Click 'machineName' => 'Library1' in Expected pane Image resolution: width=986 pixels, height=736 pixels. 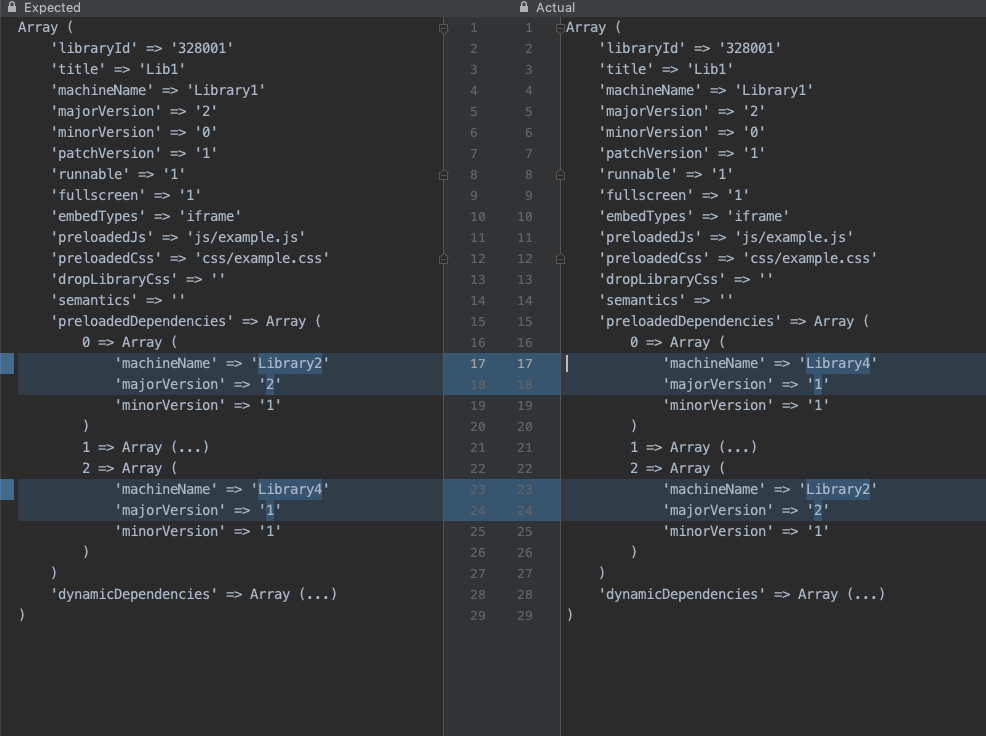point(158,91)
